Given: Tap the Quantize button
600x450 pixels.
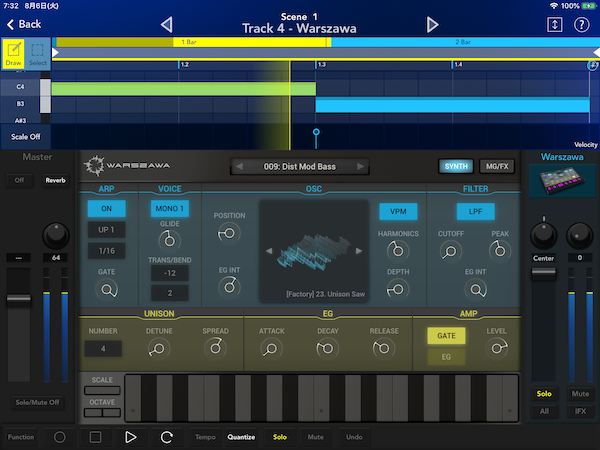Looking at the screenshot, I should coord(241,437).
